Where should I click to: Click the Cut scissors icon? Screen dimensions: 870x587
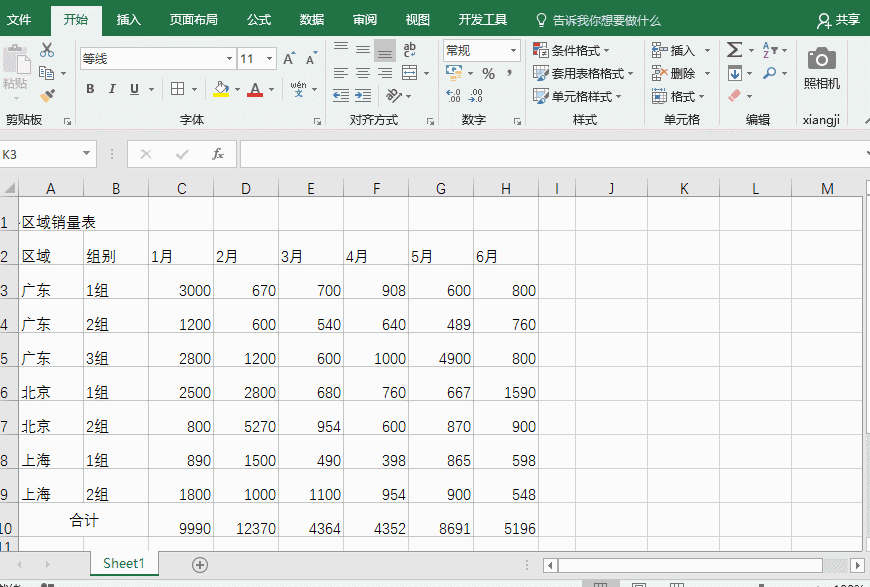(47, 50)
